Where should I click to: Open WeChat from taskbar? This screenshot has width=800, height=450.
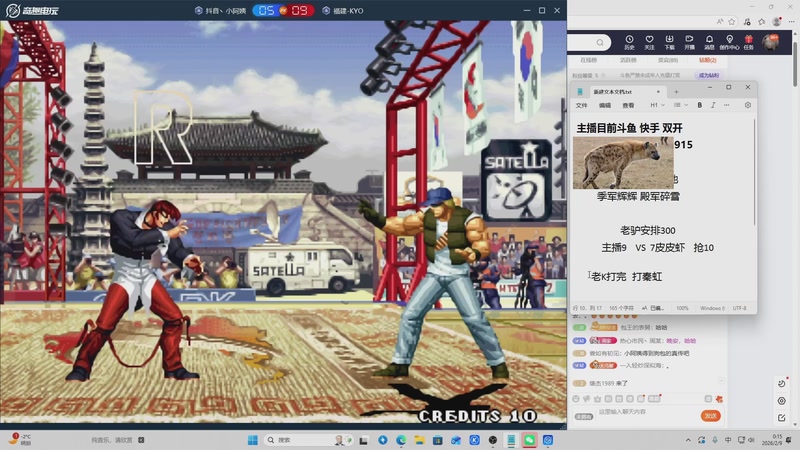[x=530, y=440]
